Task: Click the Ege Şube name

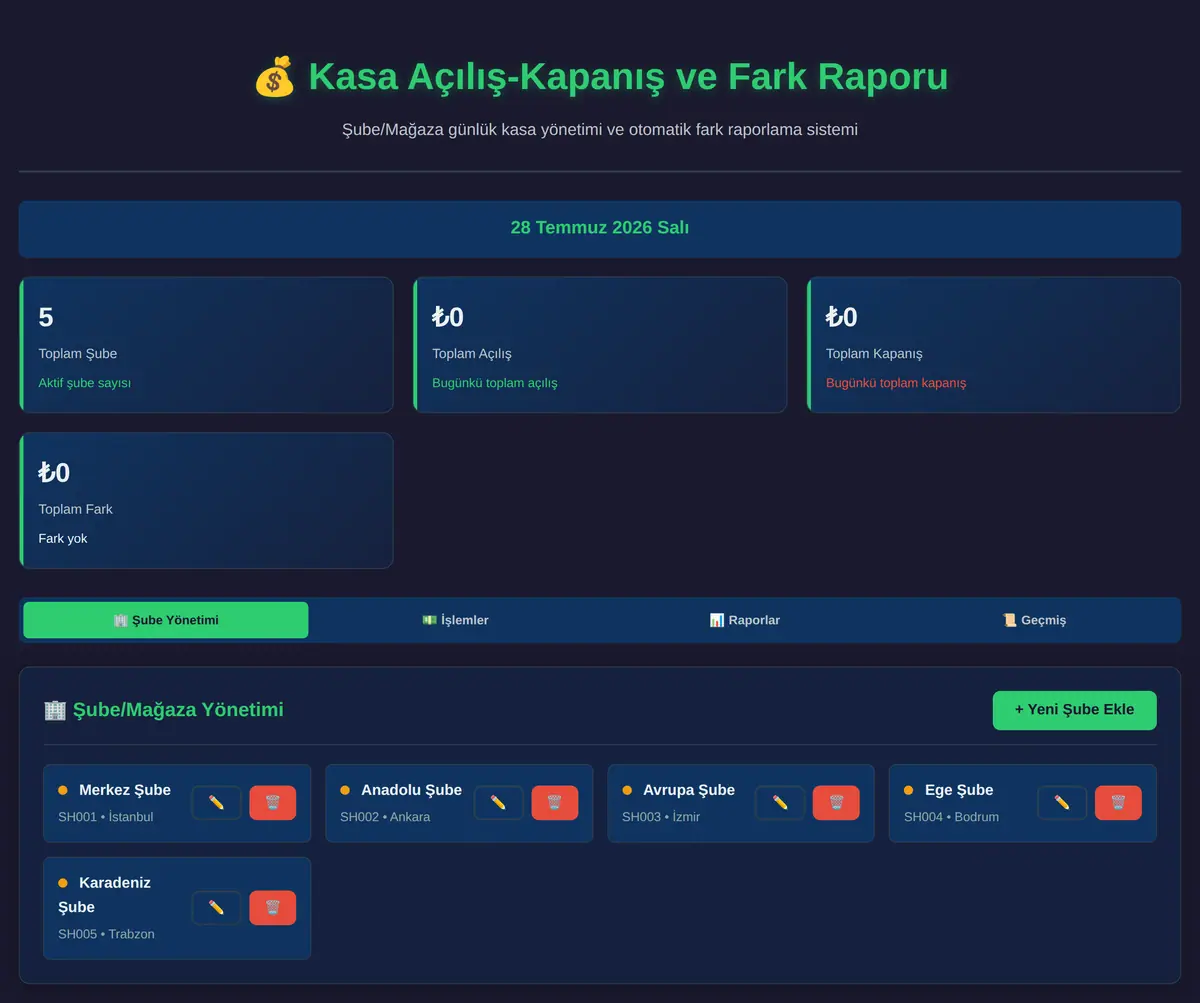Action: (x=959, y=790)
